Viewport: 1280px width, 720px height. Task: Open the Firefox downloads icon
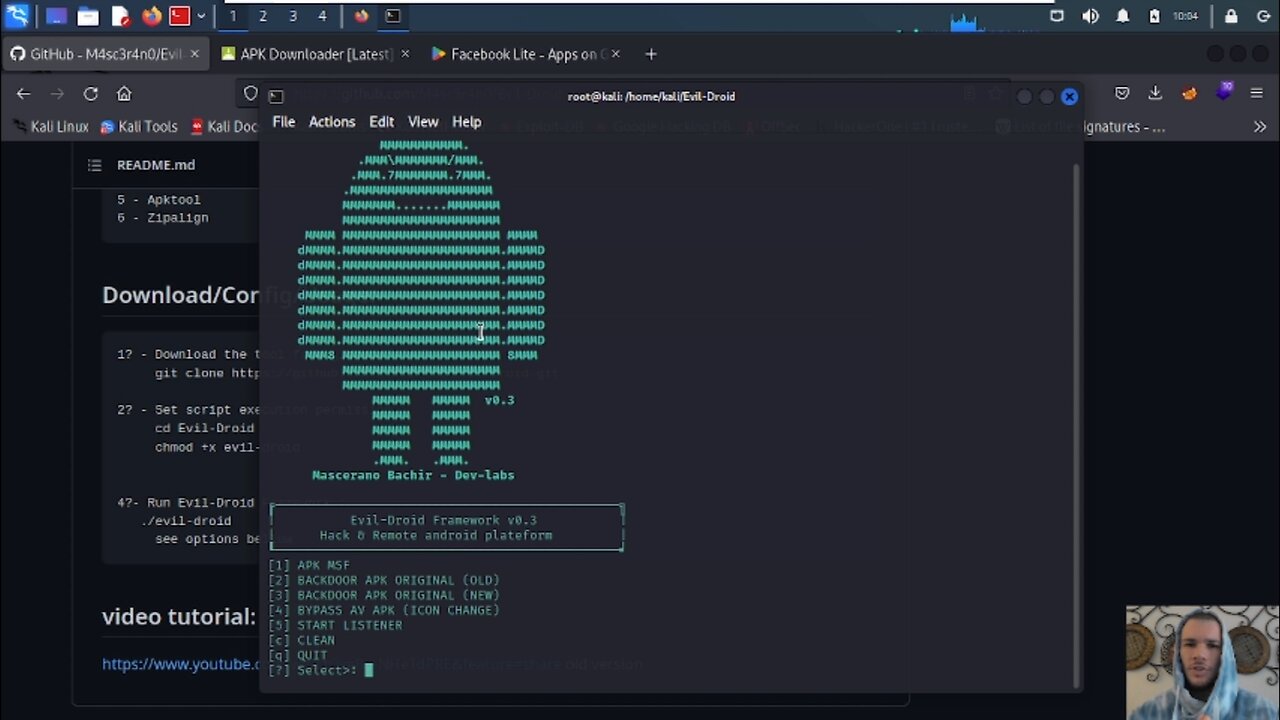click(1155, 93)
